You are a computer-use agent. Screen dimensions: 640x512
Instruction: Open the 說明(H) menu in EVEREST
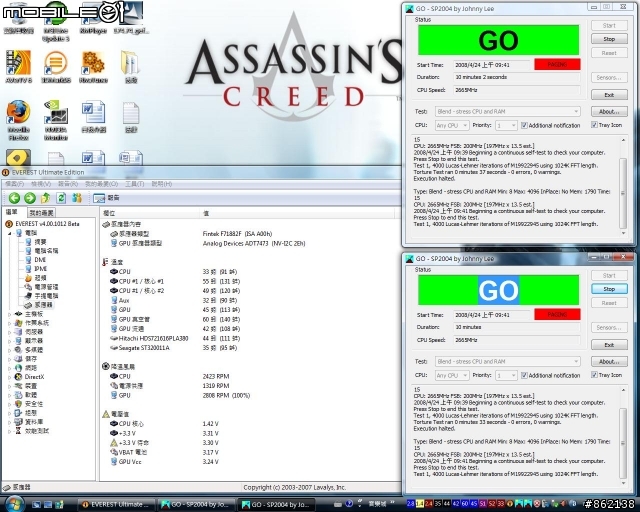click(x=162, y=184)
